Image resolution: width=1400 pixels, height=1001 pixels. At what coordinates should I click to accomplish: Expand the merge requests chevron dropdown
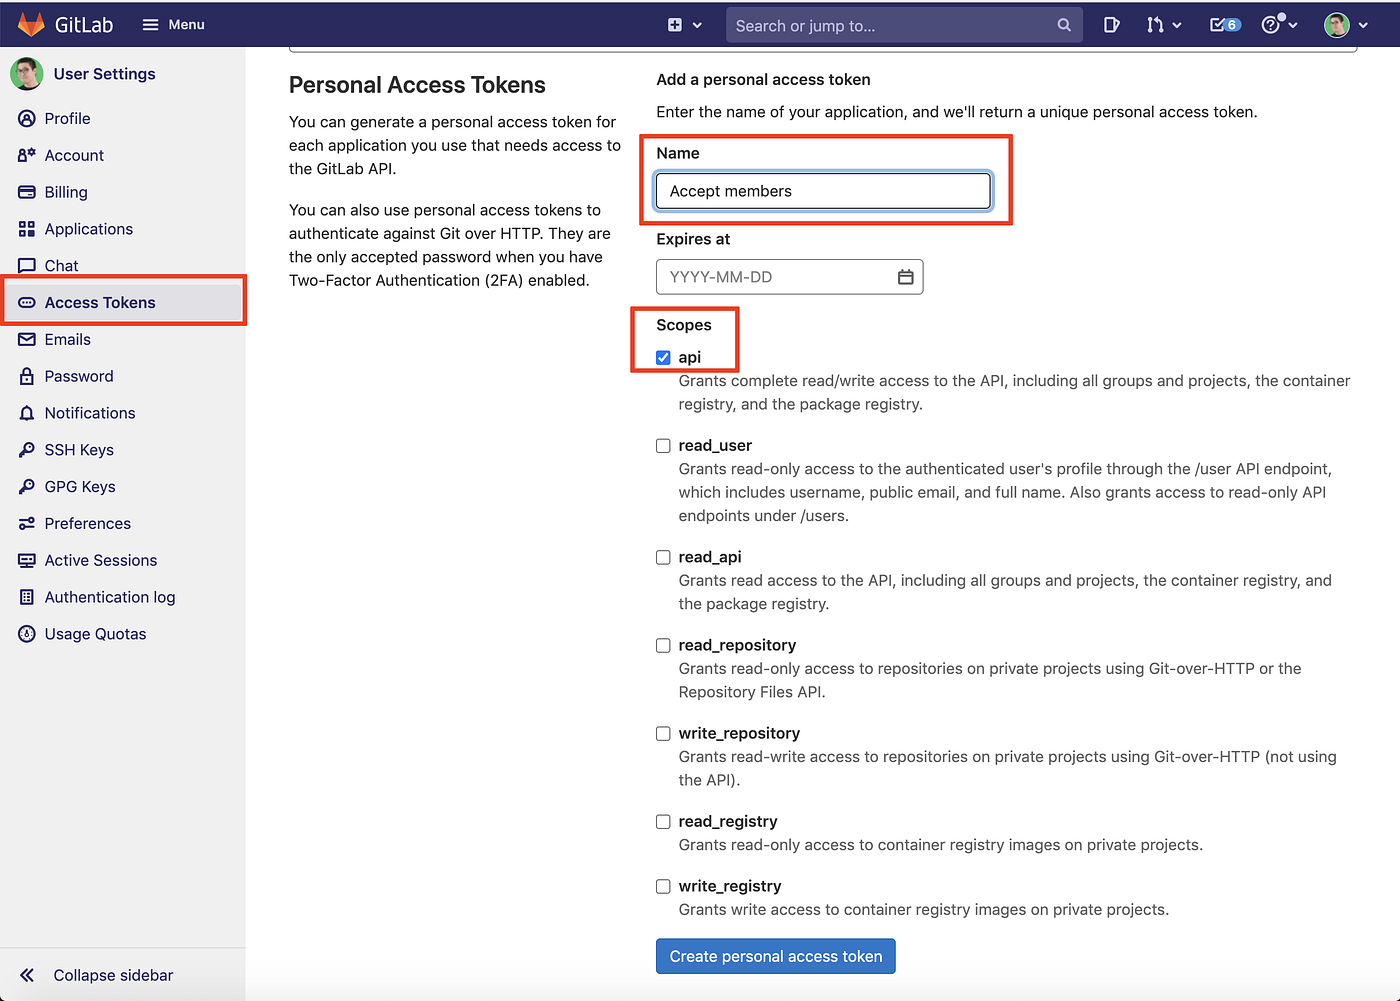(x=1177, y=24)
